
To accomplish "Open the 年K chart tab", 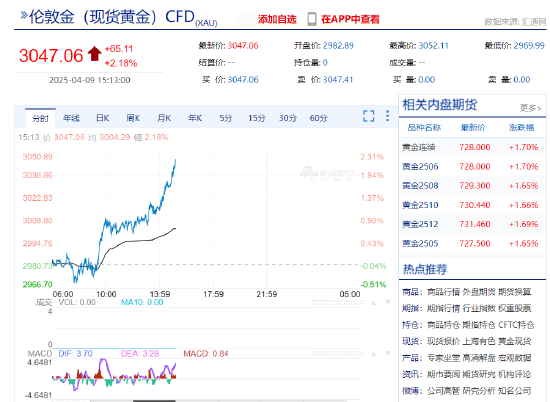I will point(195,118).
